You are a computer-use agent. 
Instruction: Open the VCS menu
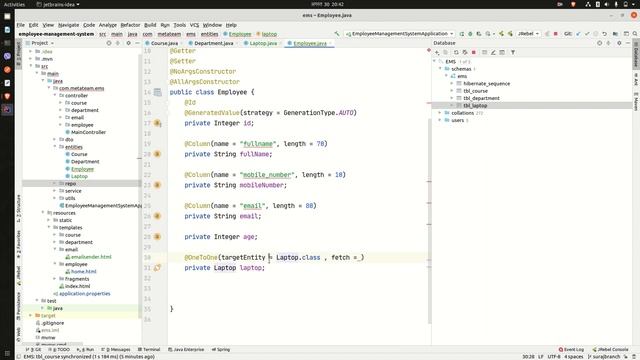pyautogui.click(x=194, y=25)
